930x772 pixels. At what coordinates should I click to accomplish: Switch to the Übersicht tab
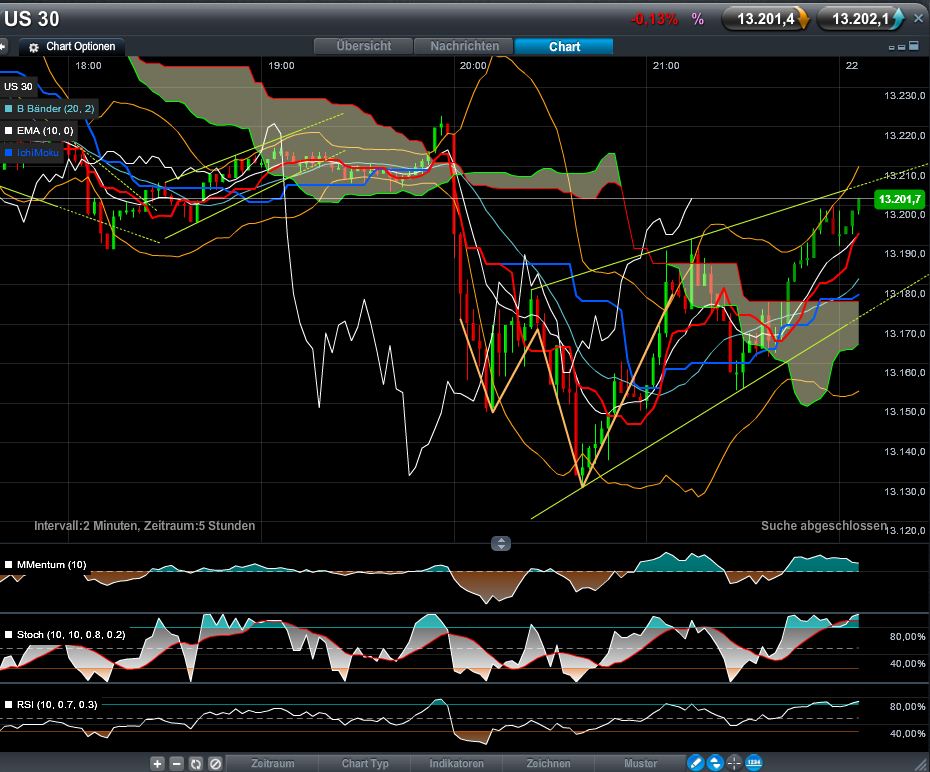tap(364, 46)
